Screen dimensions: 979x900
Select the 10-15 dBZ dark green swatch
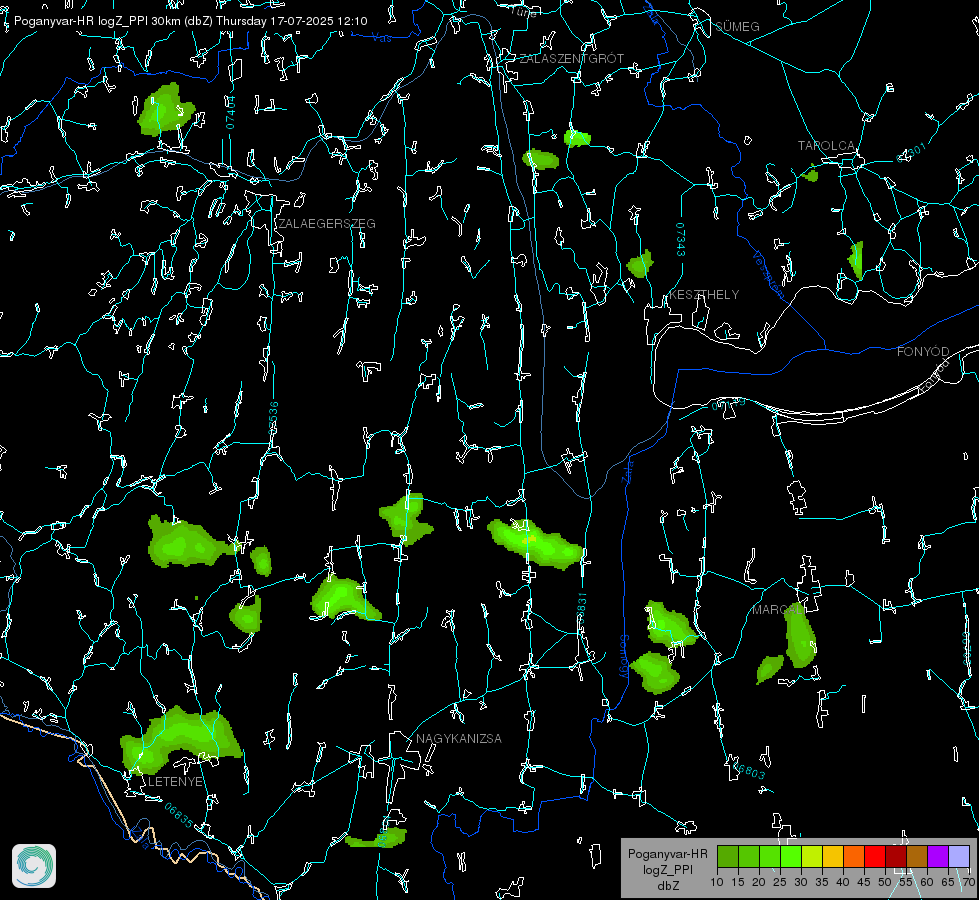click(x=728, y=857)
